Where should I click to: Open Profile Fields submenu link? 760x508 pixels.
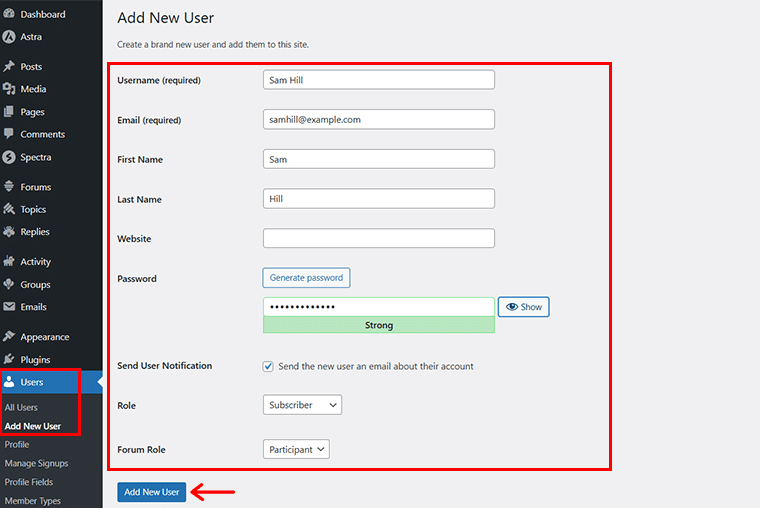[29, 482]
